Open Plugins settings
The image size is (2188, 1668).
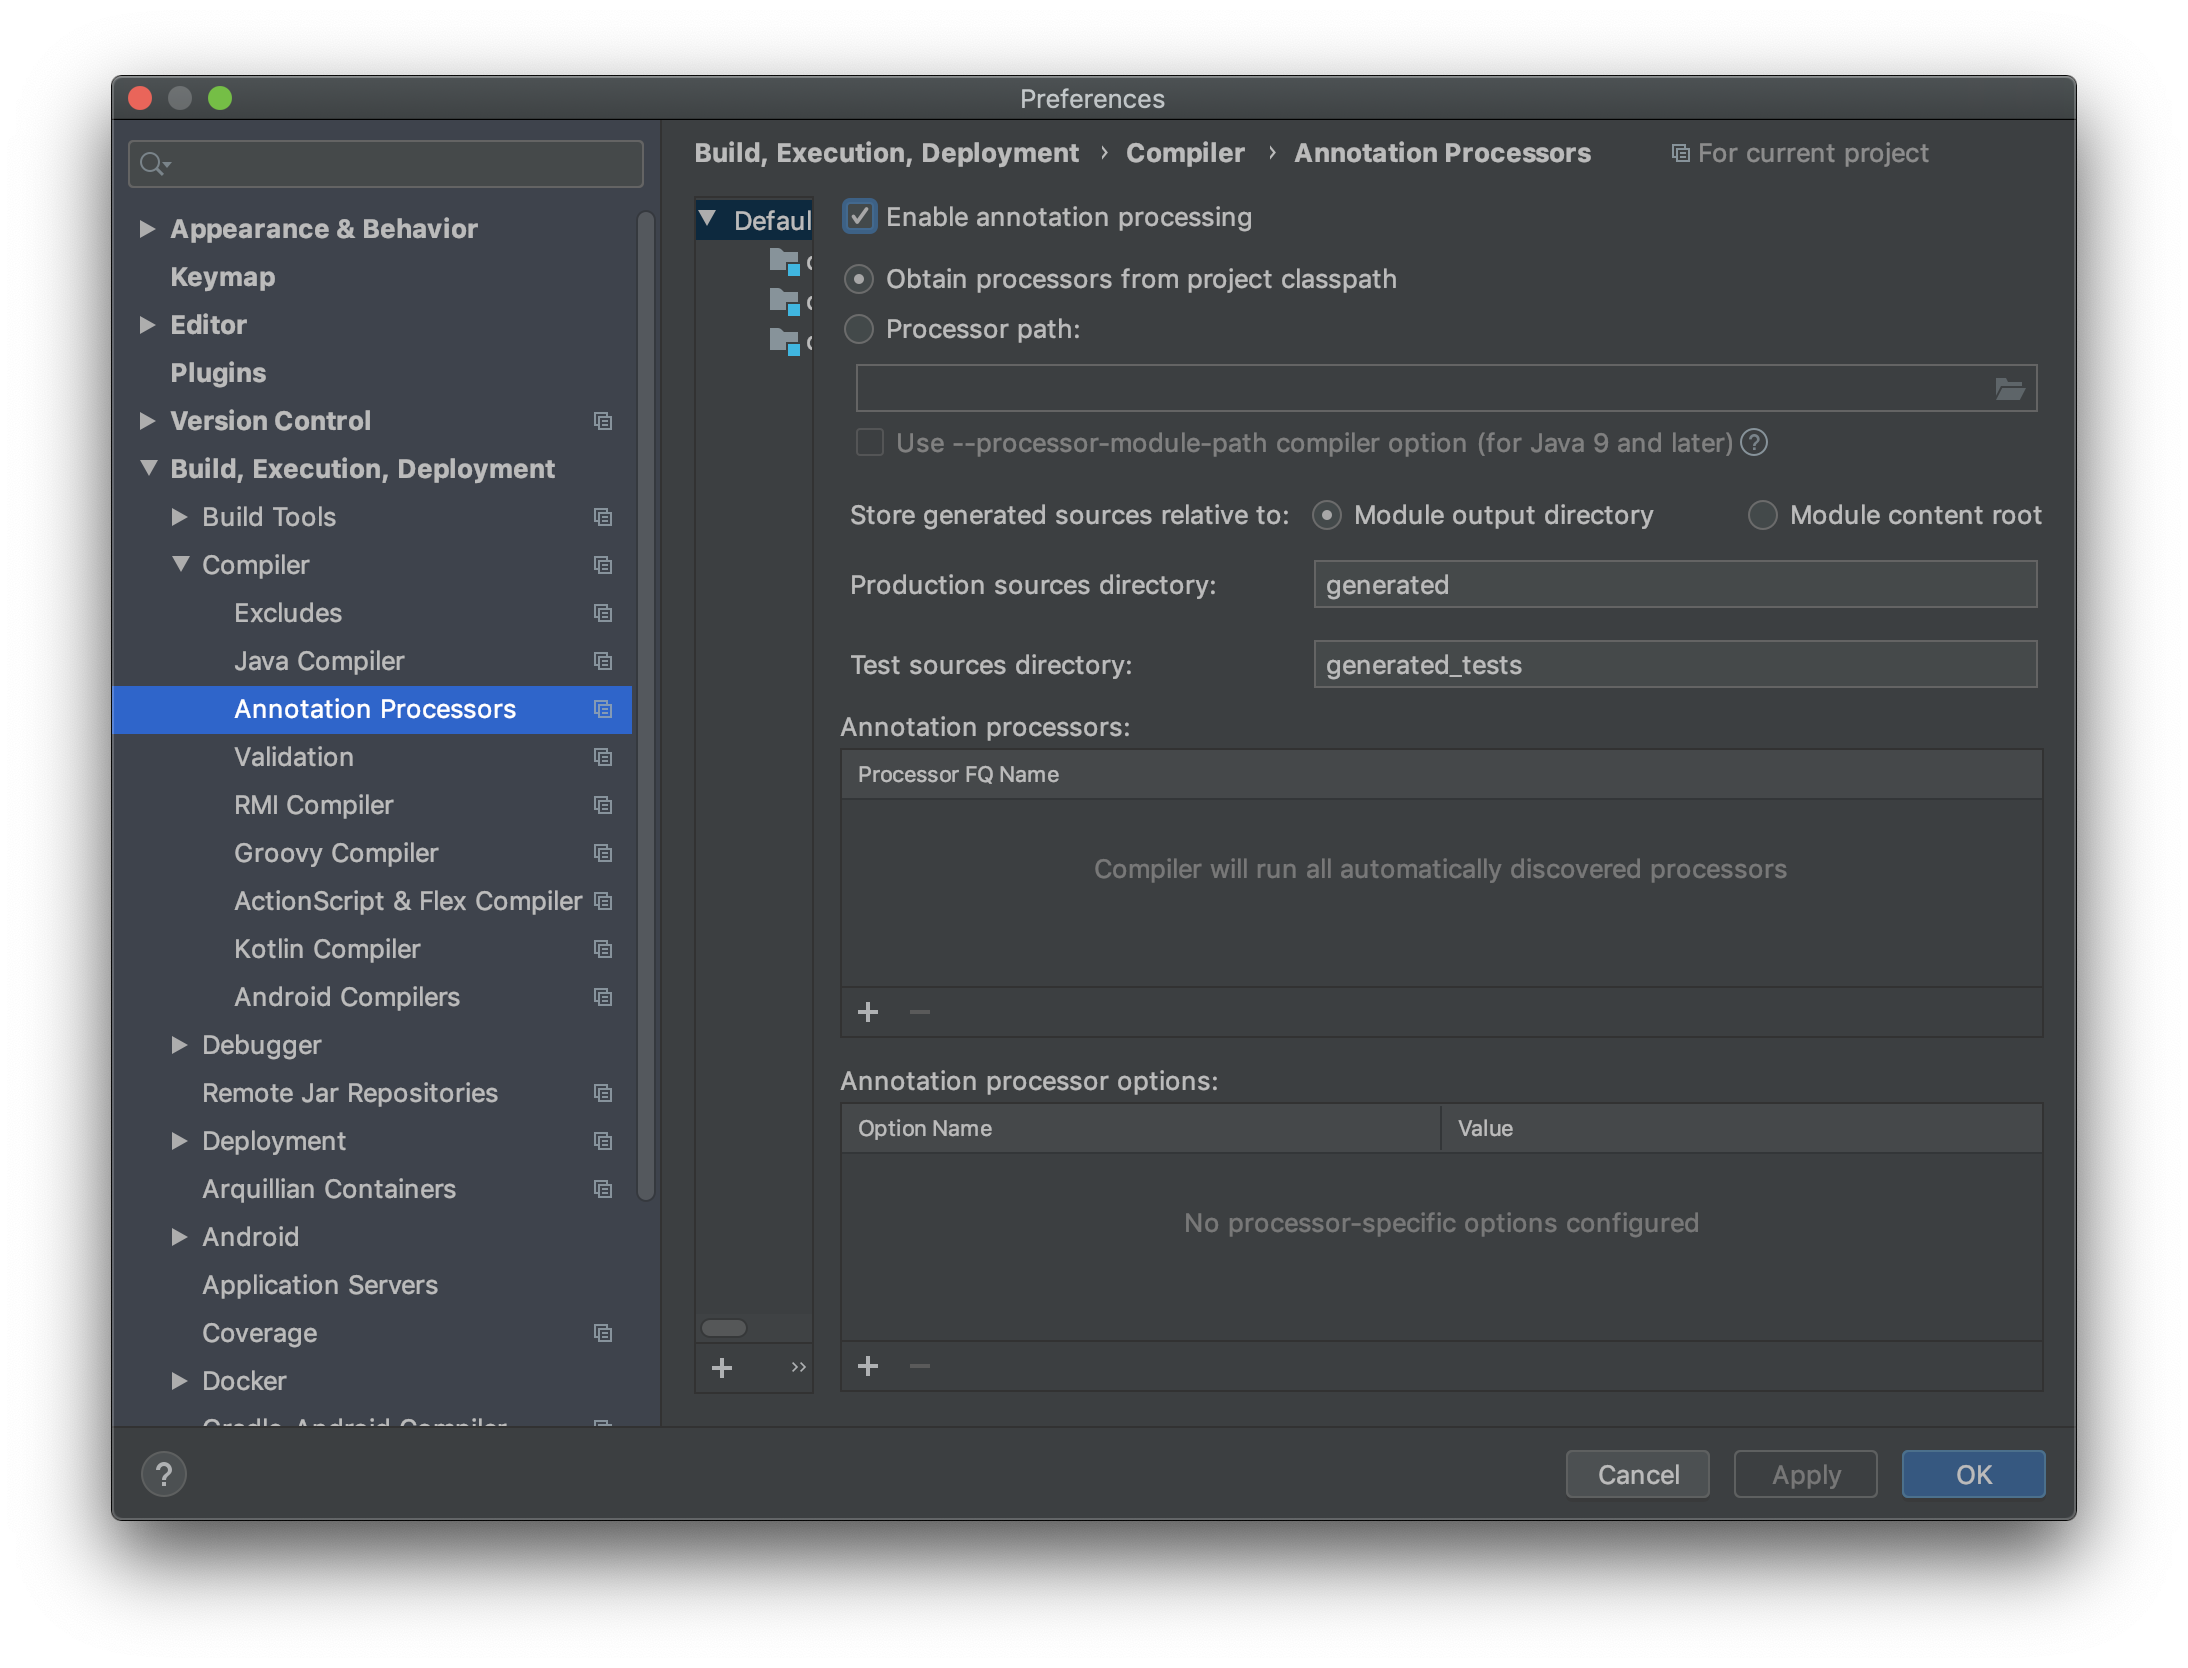point(218,373)
